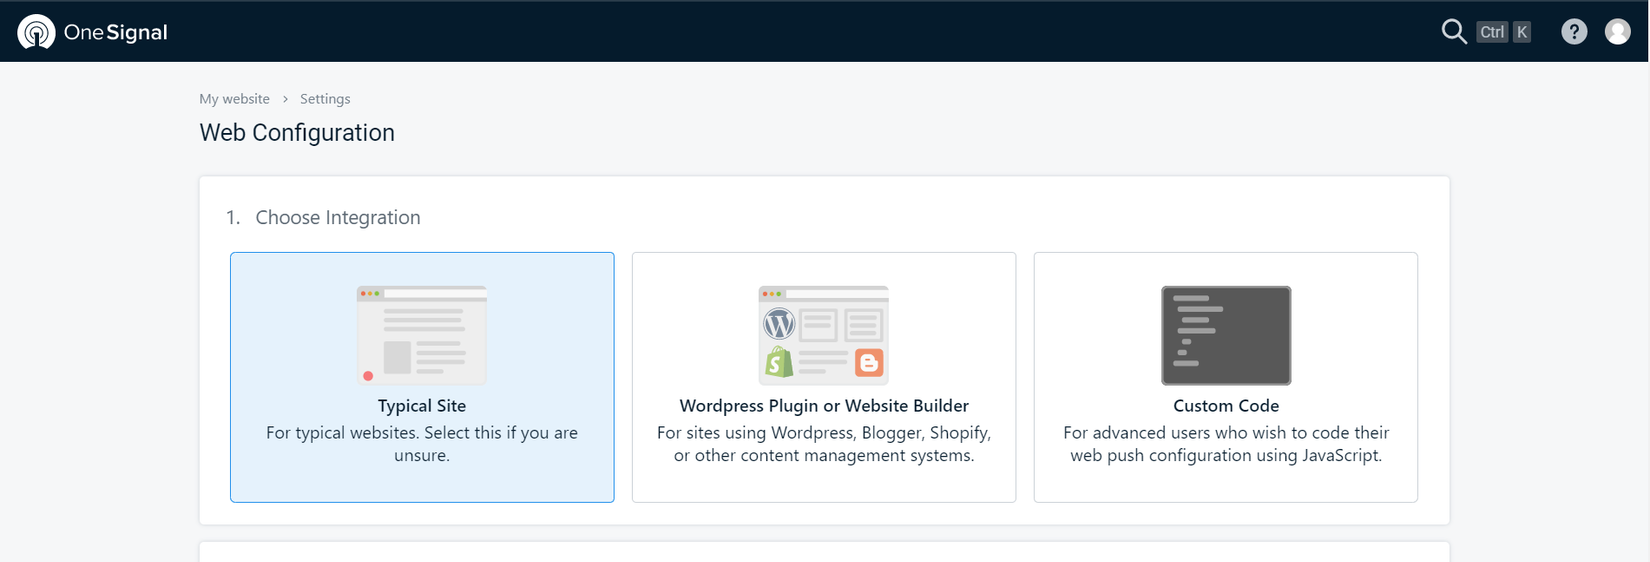
Task: Select the Custom Code option title
Action: (x=1226, y=406)
